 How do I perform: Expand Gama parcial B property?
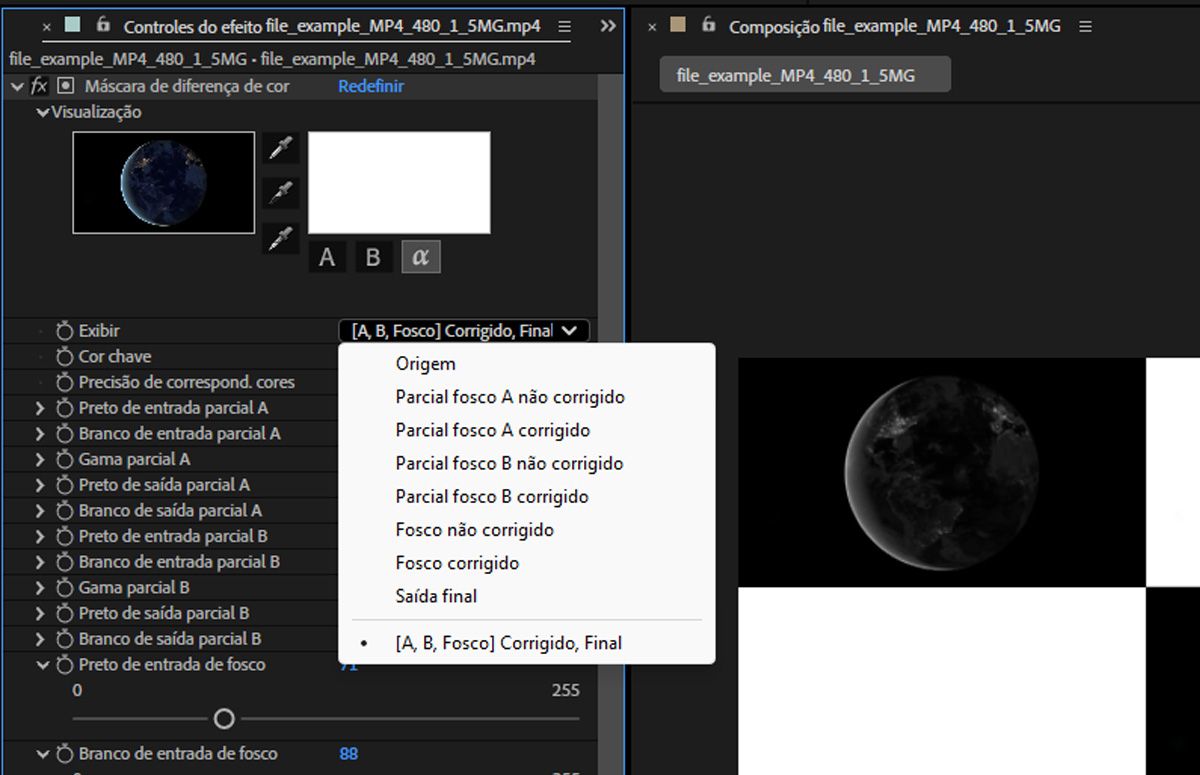[41, 587]
